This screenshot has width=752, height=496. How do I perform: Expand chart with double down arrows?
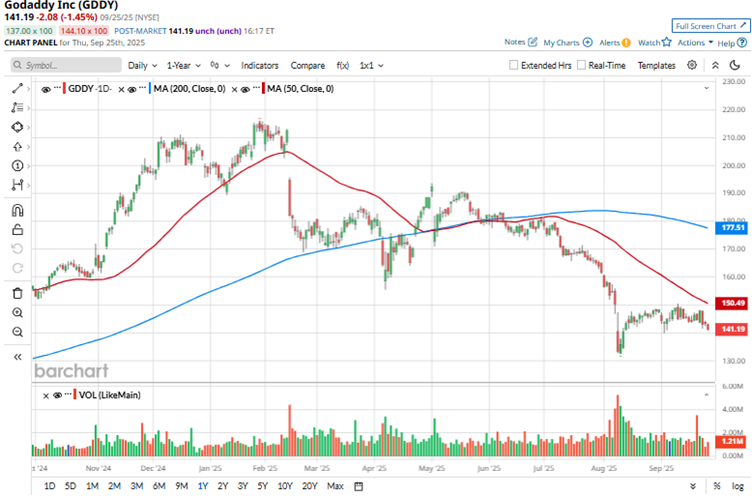coord(693,486)
